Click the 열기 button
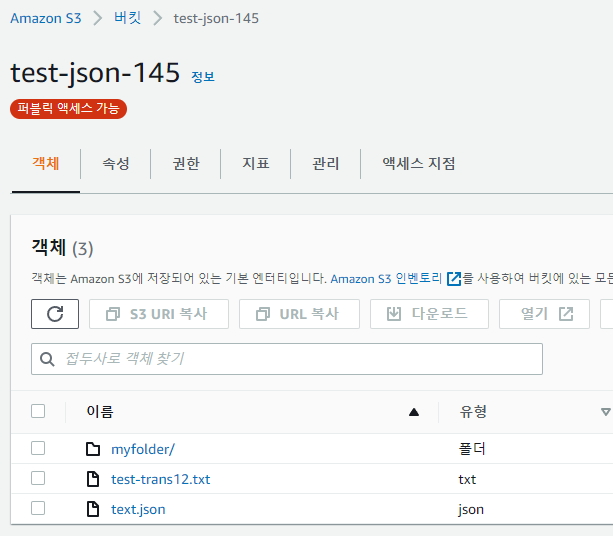613x536 pixels. (544, 314)
